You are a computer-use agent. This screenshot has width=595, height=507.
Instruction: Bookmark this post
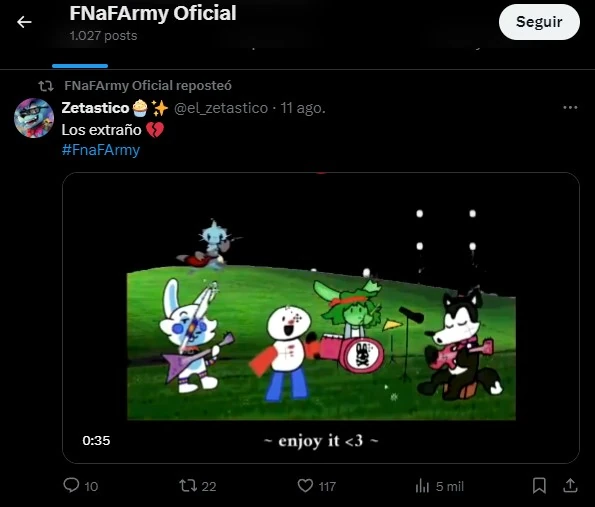click(539, 485)
